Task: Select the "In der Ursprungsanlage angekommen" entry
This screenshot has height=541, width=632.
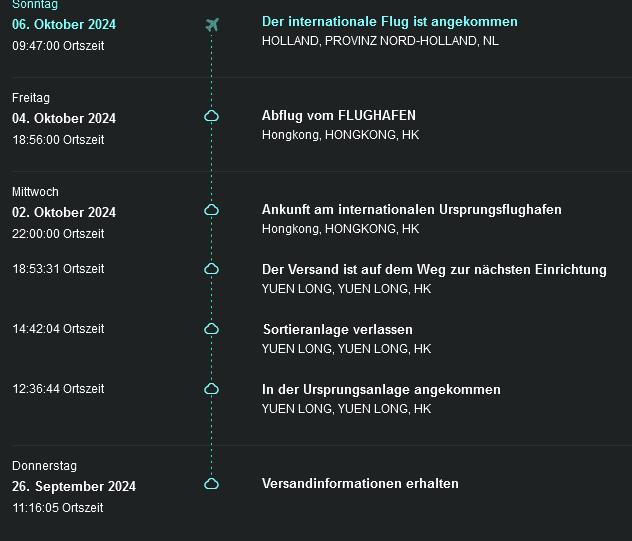Action: point(381,389)
